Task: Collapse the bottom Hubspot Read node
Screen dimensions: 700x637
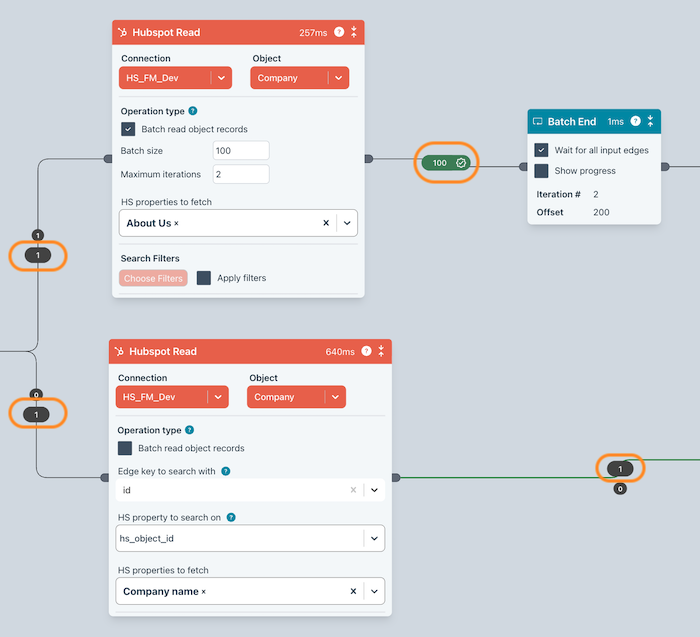Action: click(x=381, y=352)
